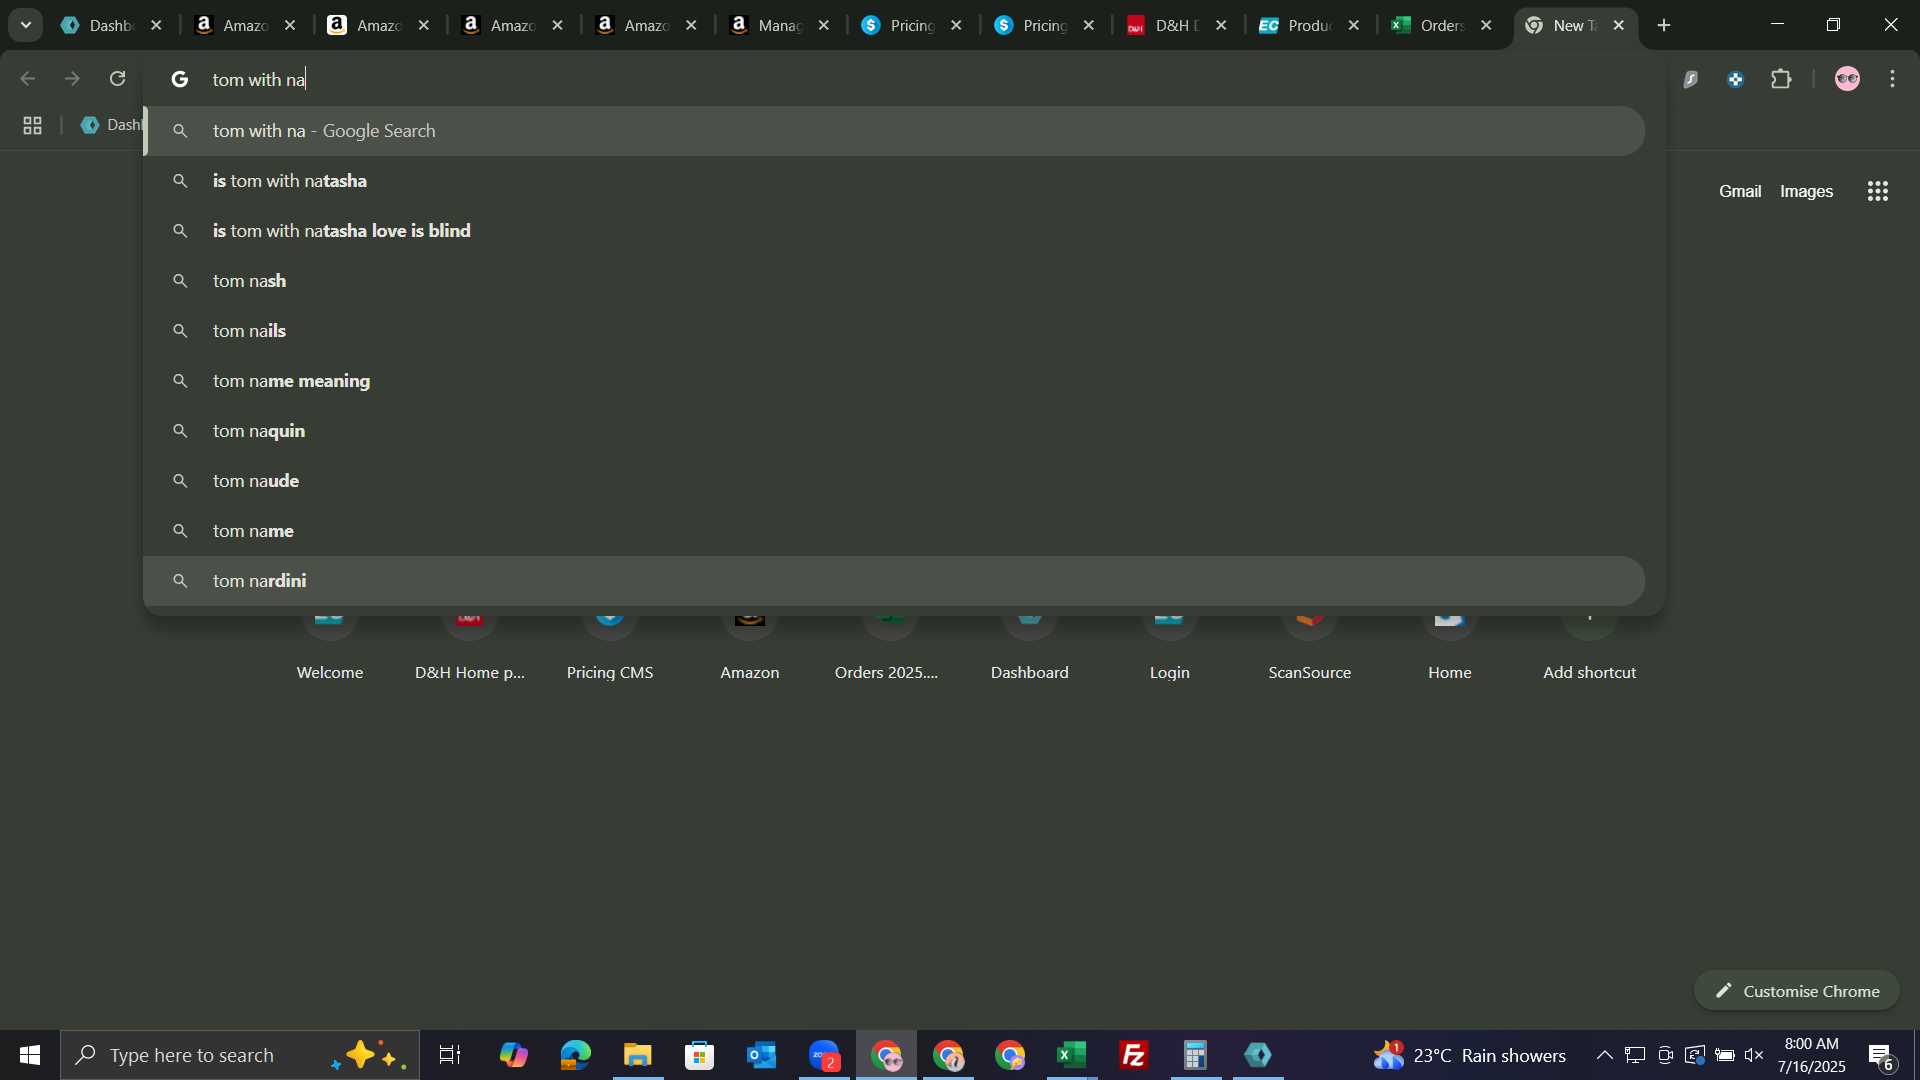Open Microsoft Store from the taskbar
The width and height of the screenshot is (1920, 1080).
(699, 1055)
